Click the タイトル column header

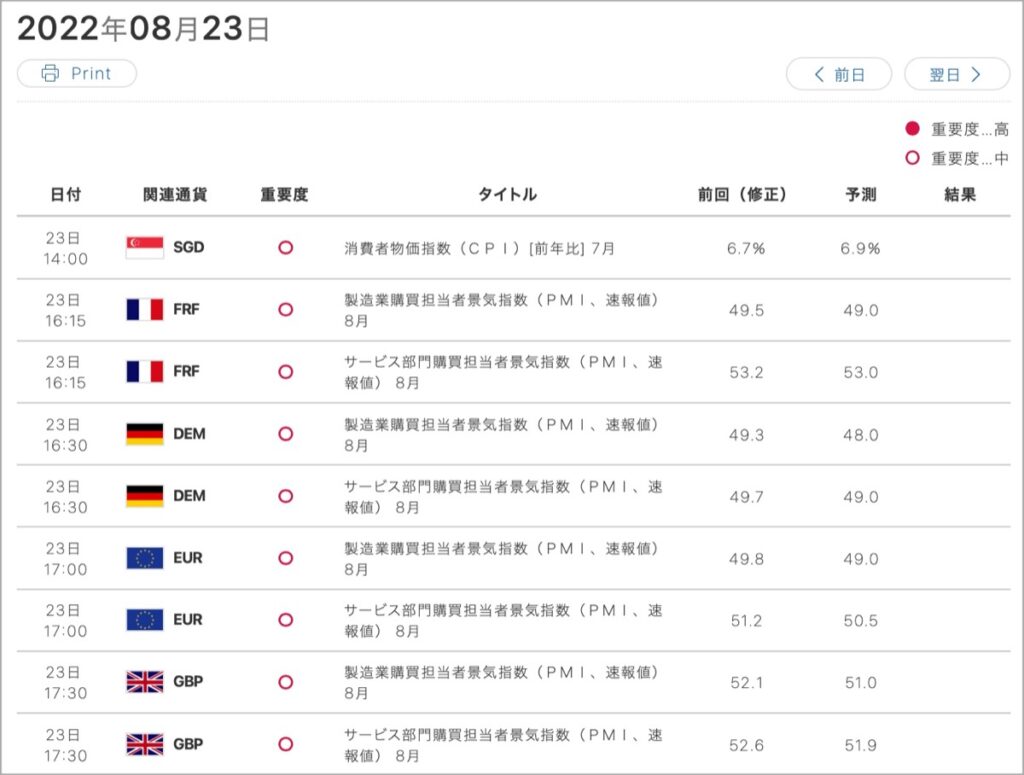[507, 195]
